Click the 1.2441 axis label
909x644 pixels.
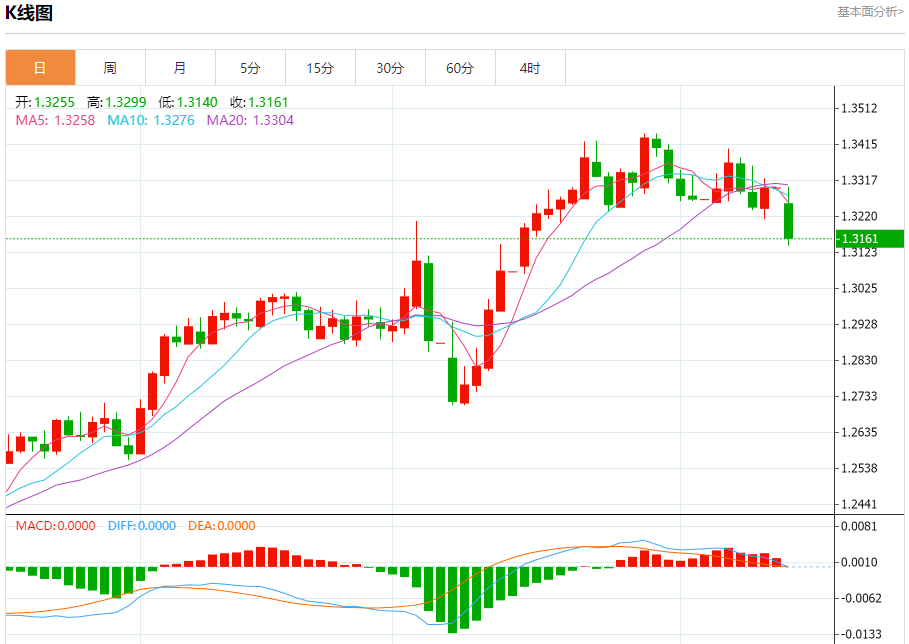(859, 504)
